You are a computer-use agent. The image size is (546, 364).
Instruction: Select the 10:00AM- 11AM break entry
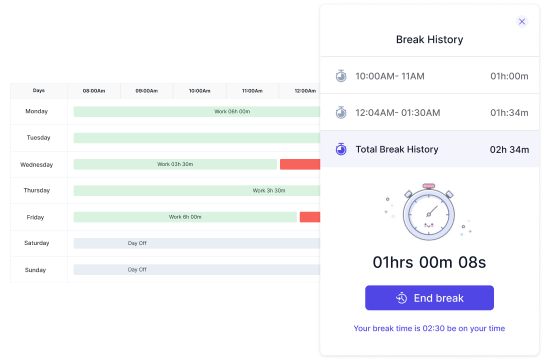429,76
